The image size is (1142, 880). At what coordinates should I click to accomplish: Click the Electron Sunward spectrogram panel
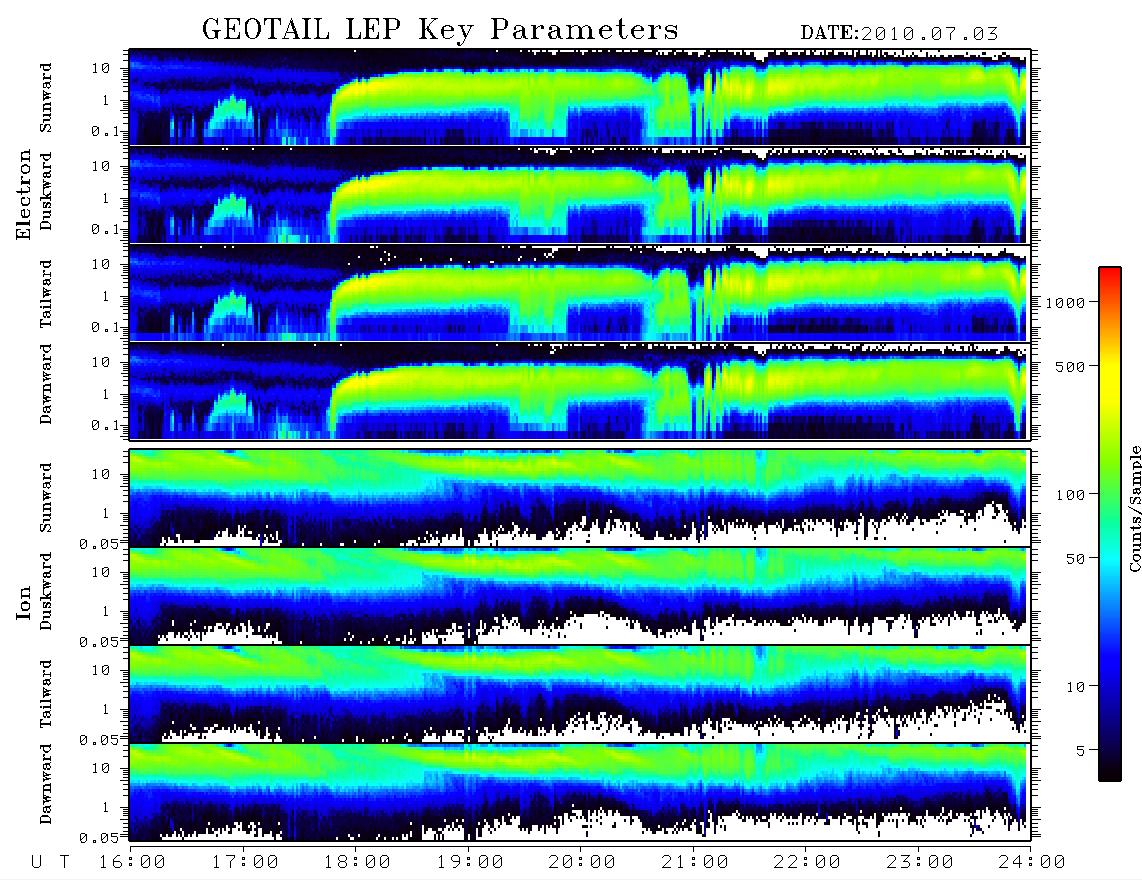(x=579, y=97)
